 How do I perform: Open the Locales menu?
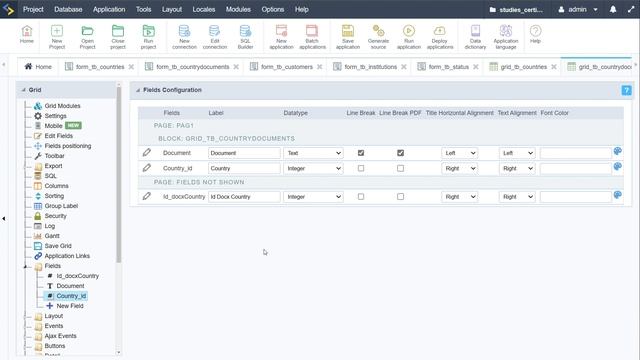tap(204, 9)
